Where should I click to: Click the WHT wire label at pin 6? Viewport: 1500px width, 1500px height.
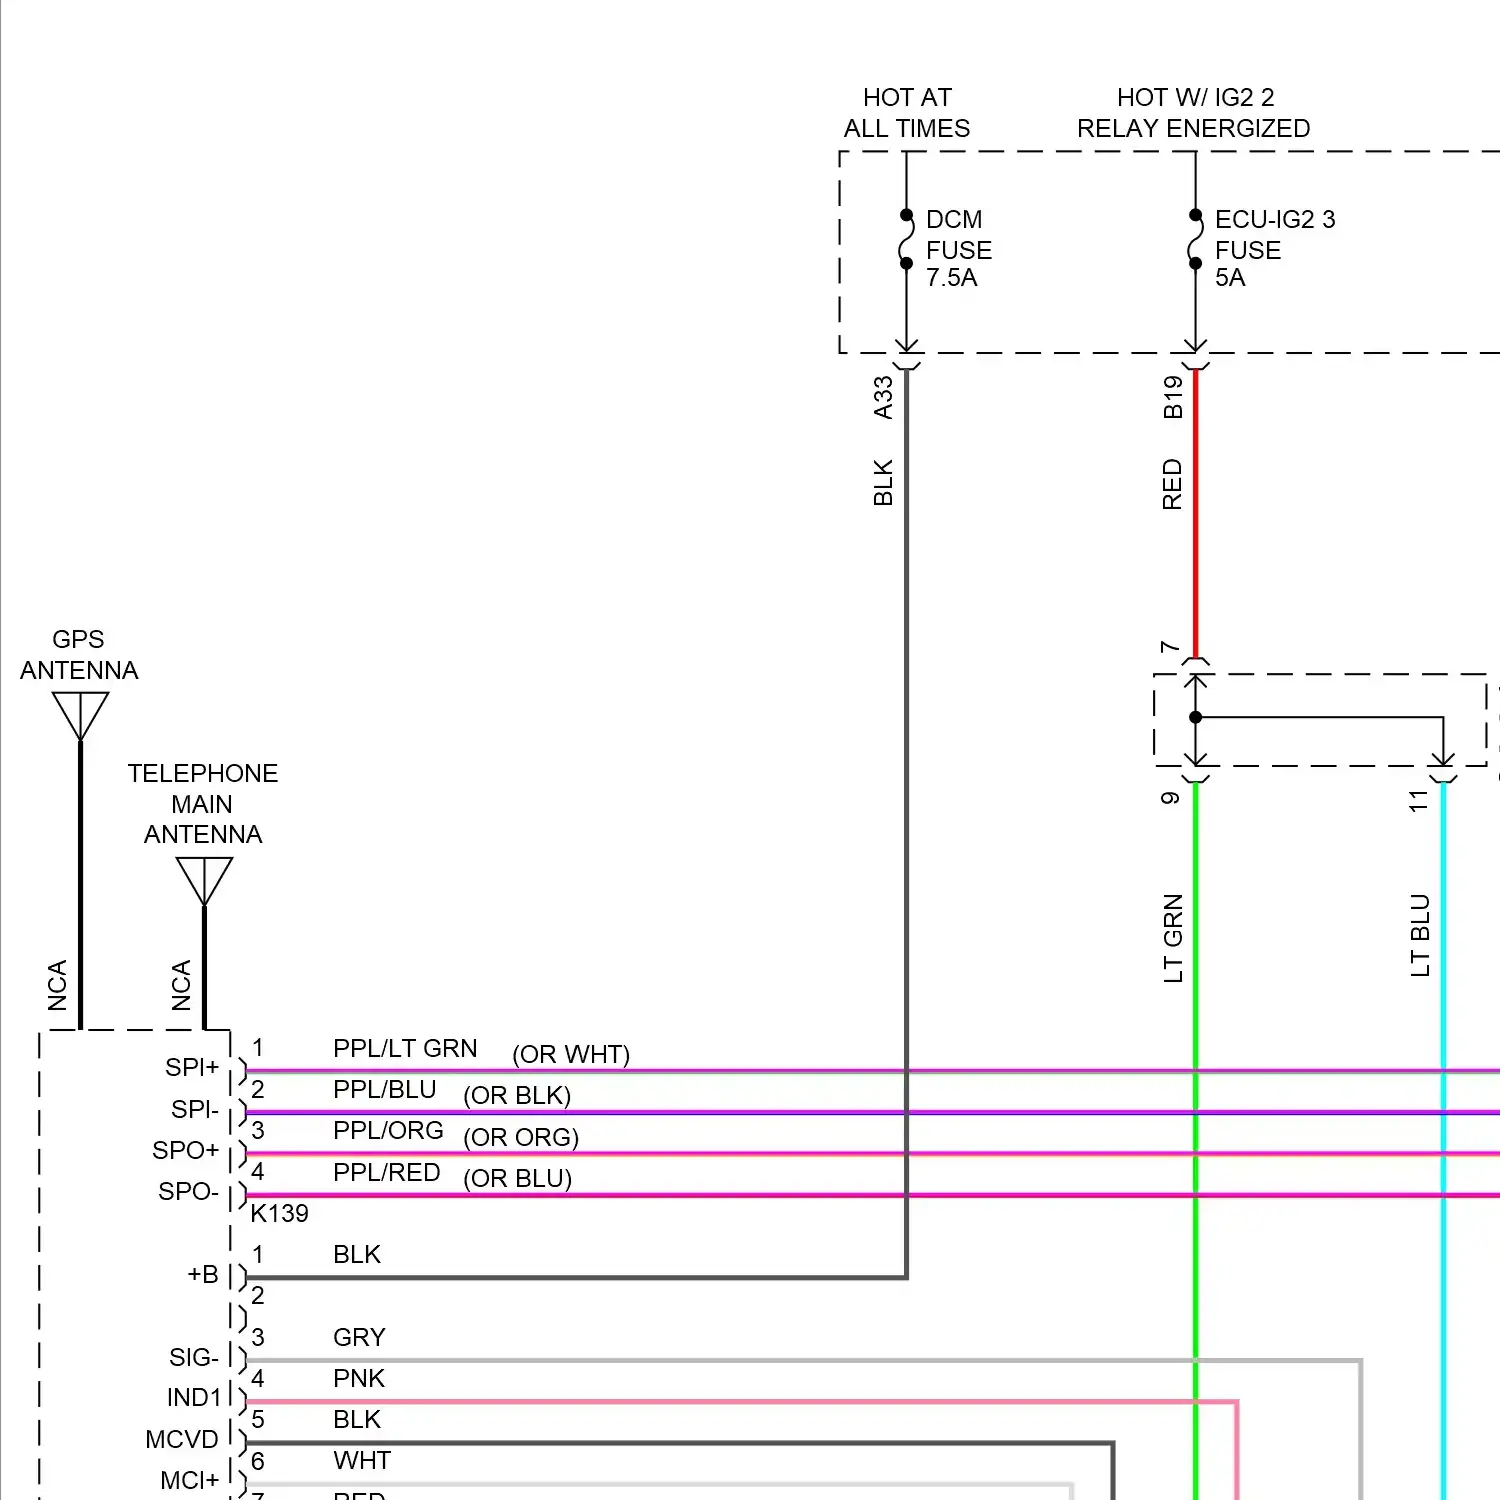coord(362,1460)
